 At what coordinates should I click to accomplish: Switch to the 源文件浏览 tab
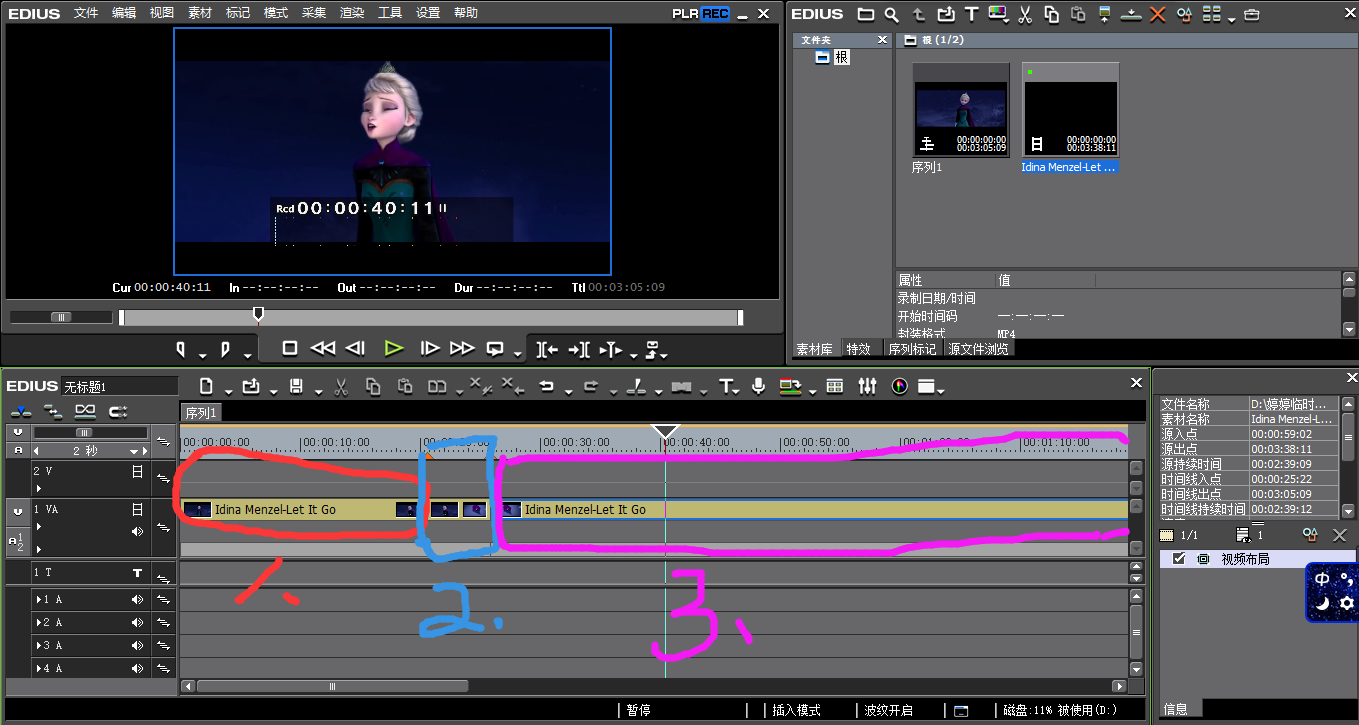(x=979, y=349)
